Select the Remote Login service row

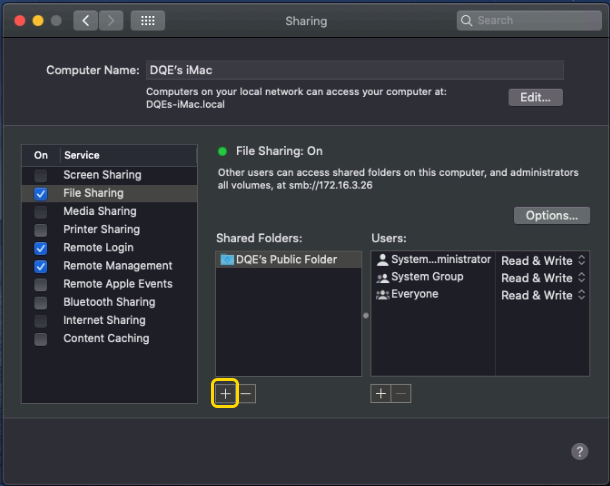109,248
